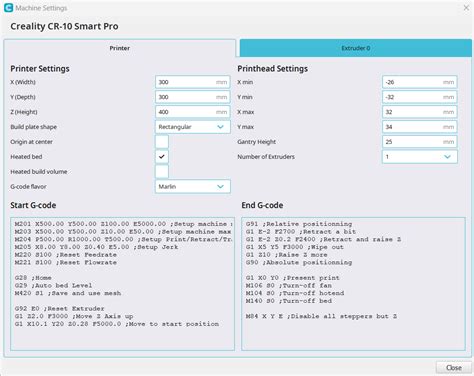This screenshot has width=474, height=376.
Task: Click the 'G1 Z2.0 F3000 ;Move Z Axis up' line
Action: (x=74, y=316)
